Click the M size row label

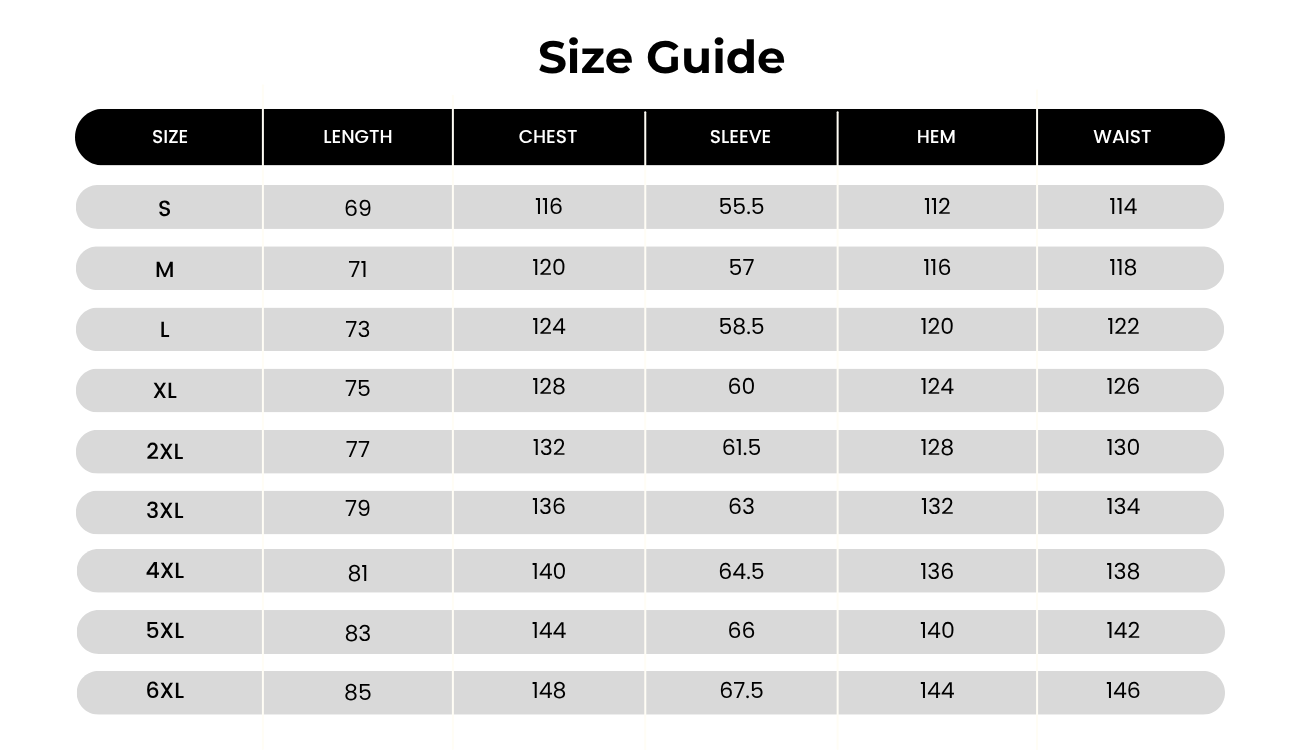coord(165,270)
